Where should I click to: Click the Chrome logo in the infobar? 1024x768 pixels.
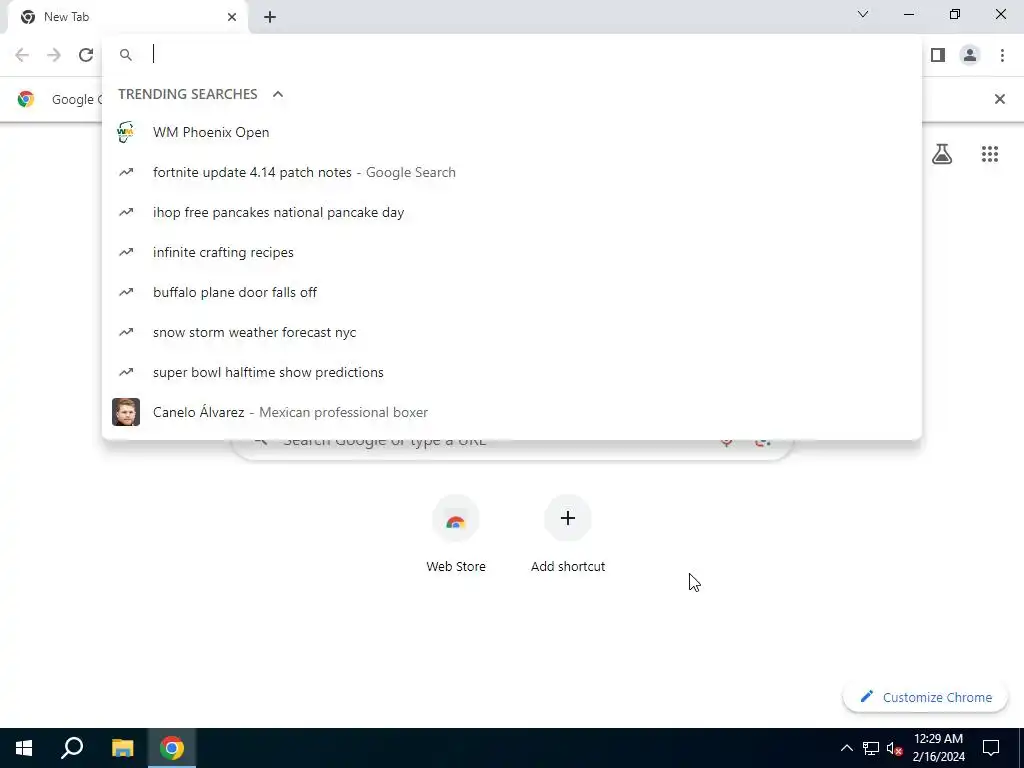[26, 99]
